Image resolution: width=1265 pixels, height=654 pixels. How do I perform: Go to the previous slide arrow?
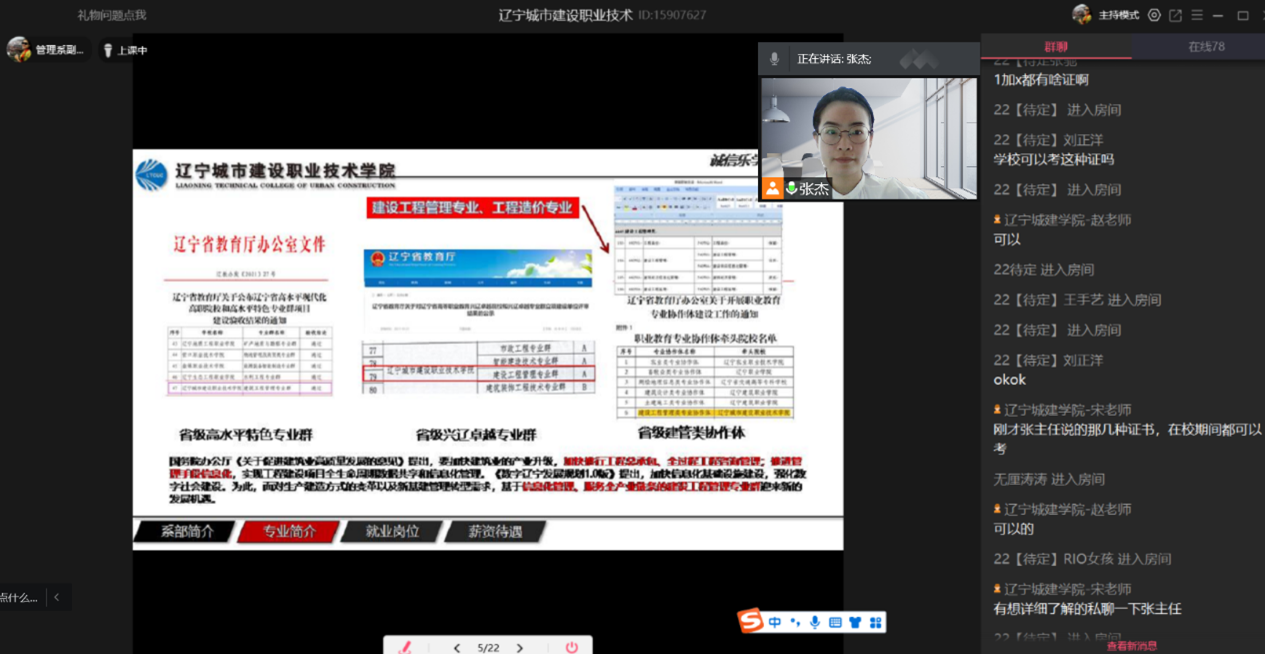(457, 648)
